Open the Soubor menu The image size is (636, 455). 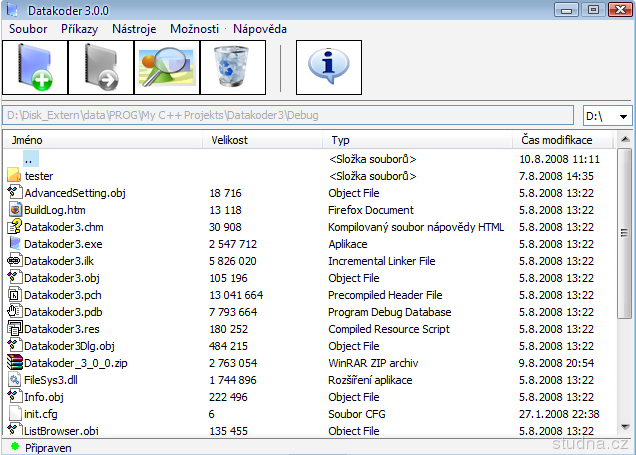coord(28,29)
